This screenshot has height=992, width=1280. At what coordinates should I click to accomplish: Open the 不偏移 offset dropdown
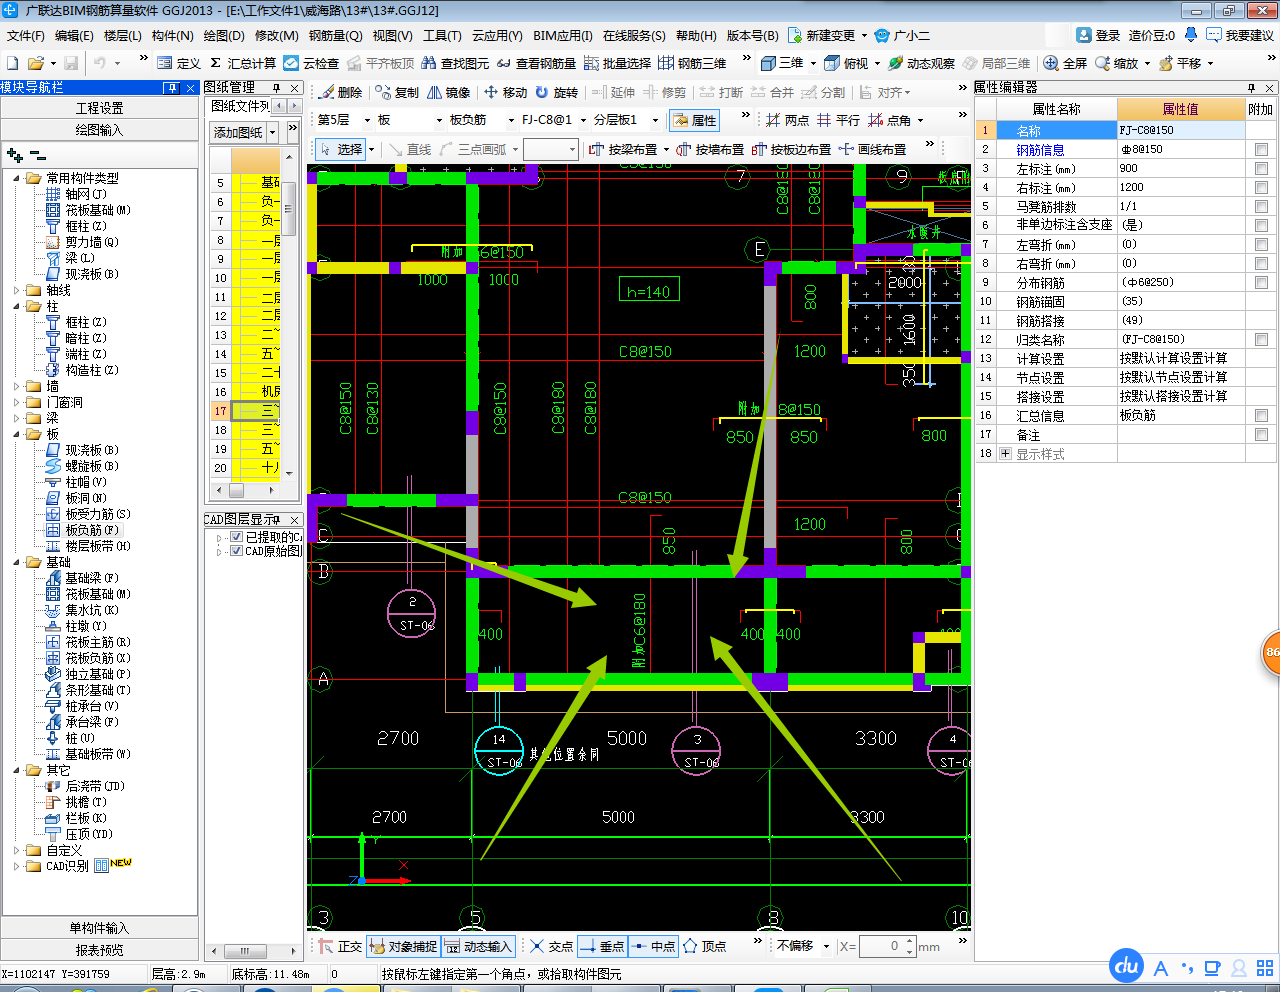coord(826,946)
